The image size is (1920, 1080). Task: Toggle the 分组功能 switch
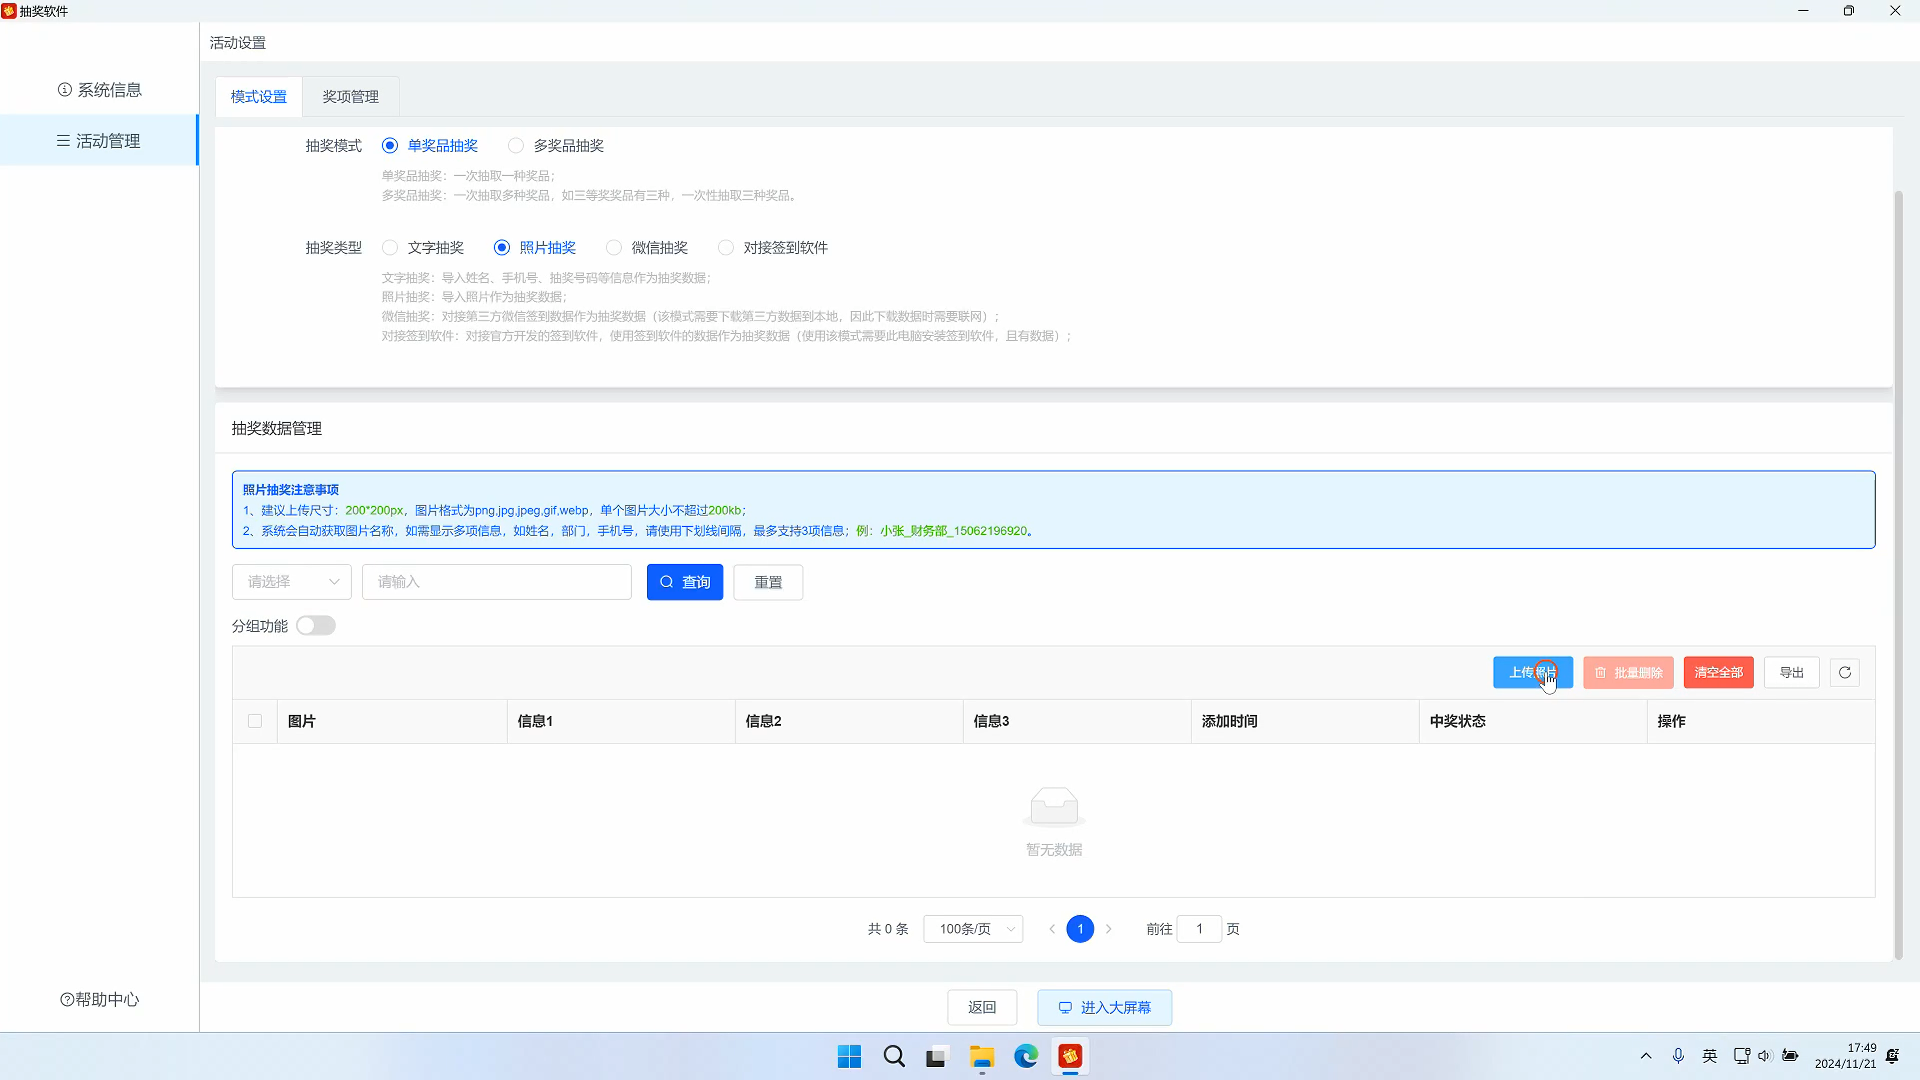[x=315, y=626]
